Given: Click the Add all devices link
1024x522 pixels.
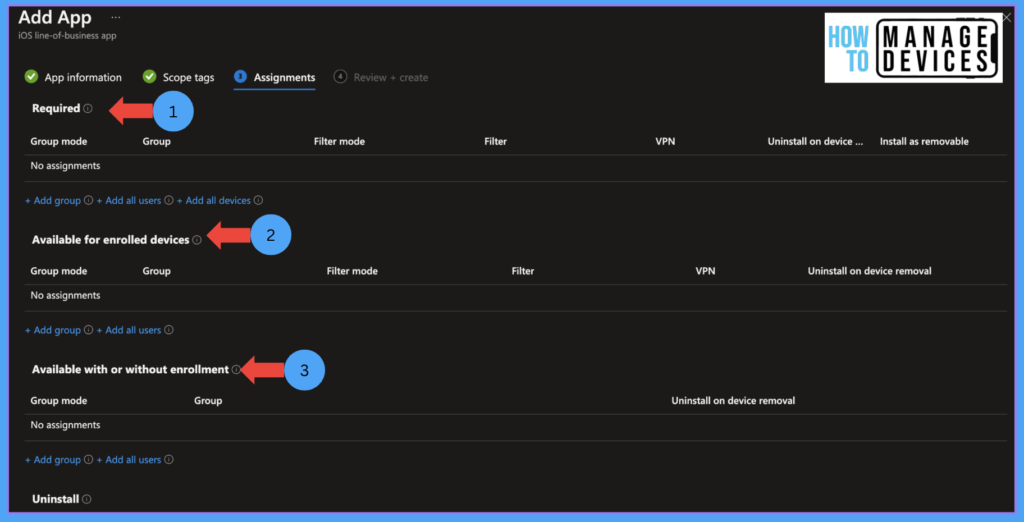Looking at the screenshot, I should tap(214, 201).
